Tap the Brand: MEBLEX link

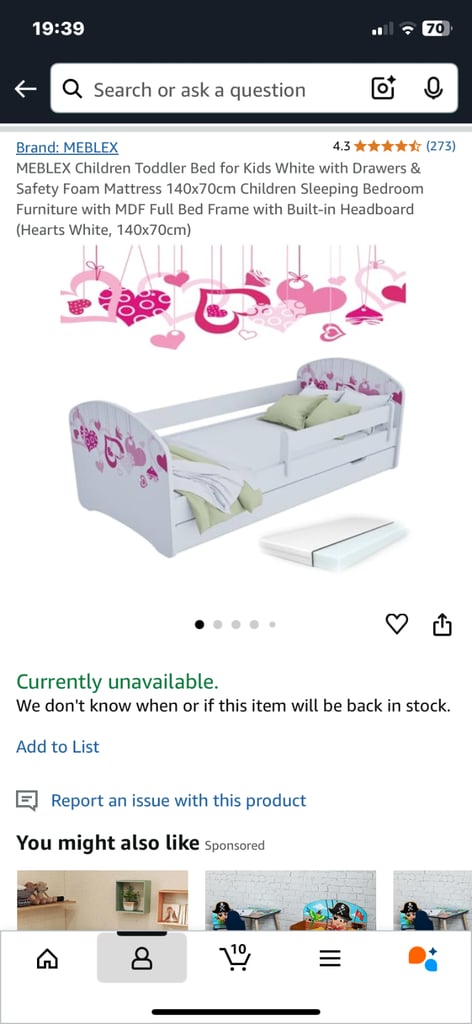(x=67, y=148)
